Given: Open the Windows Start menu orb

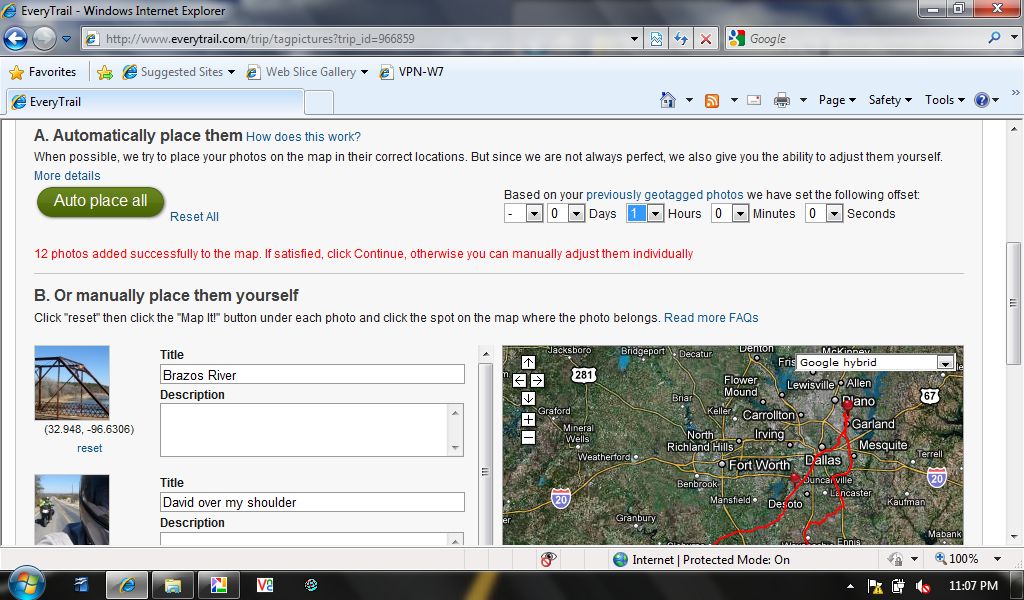Looking at the screenshot, I should coord(25,583).
